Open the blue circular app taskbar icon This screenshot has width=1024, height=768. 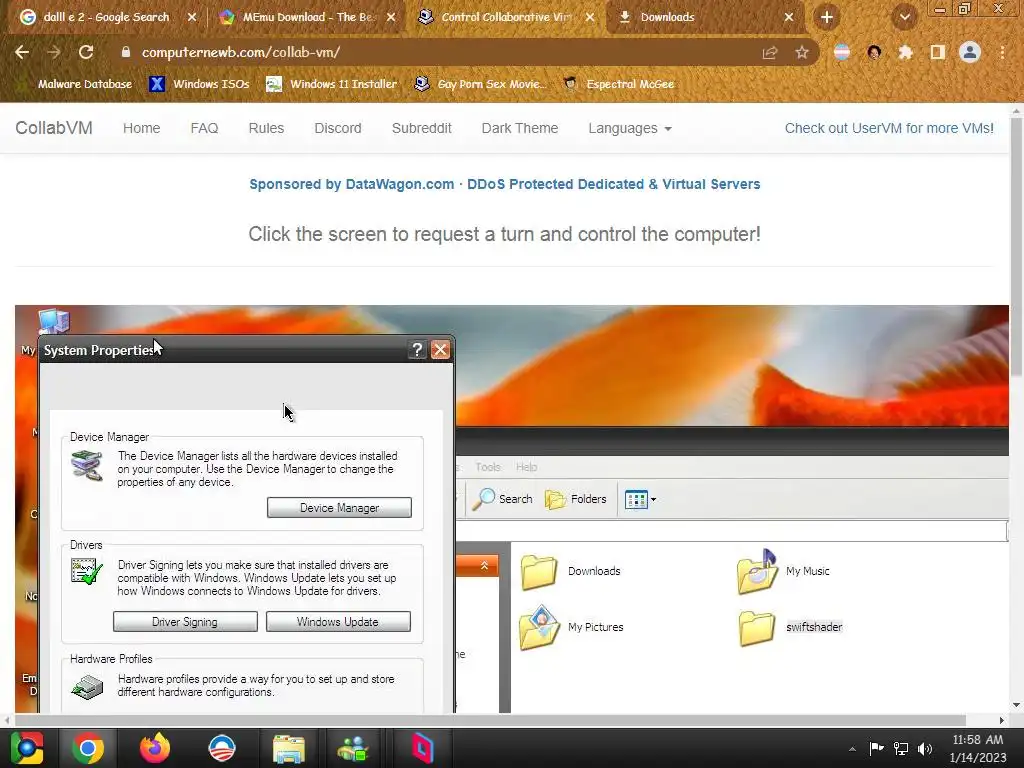pos(222,748)
